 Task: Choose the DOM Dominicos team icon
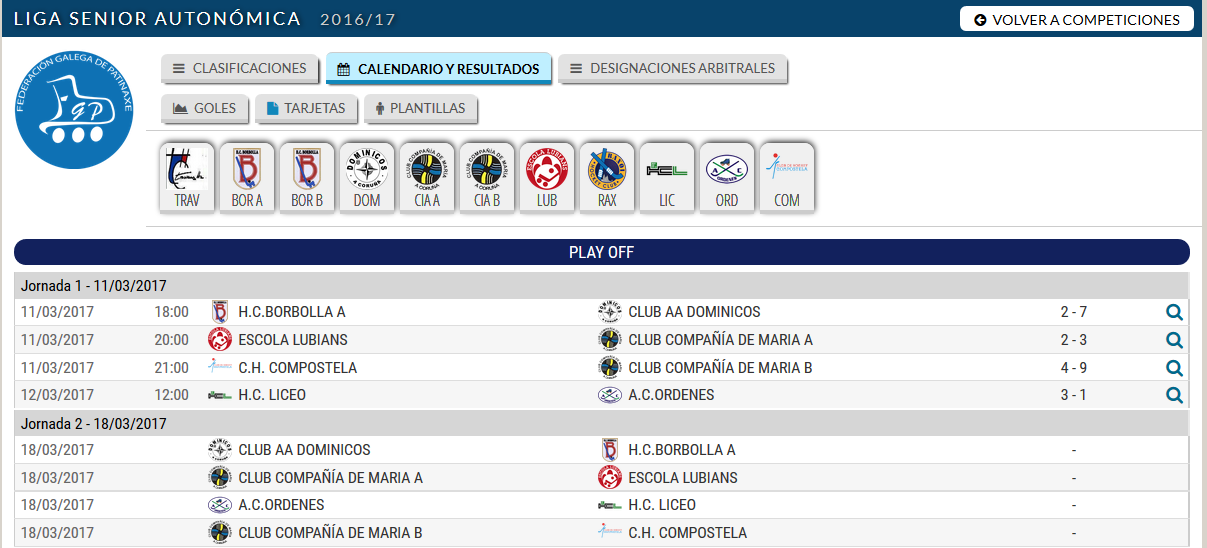[367, 178]
